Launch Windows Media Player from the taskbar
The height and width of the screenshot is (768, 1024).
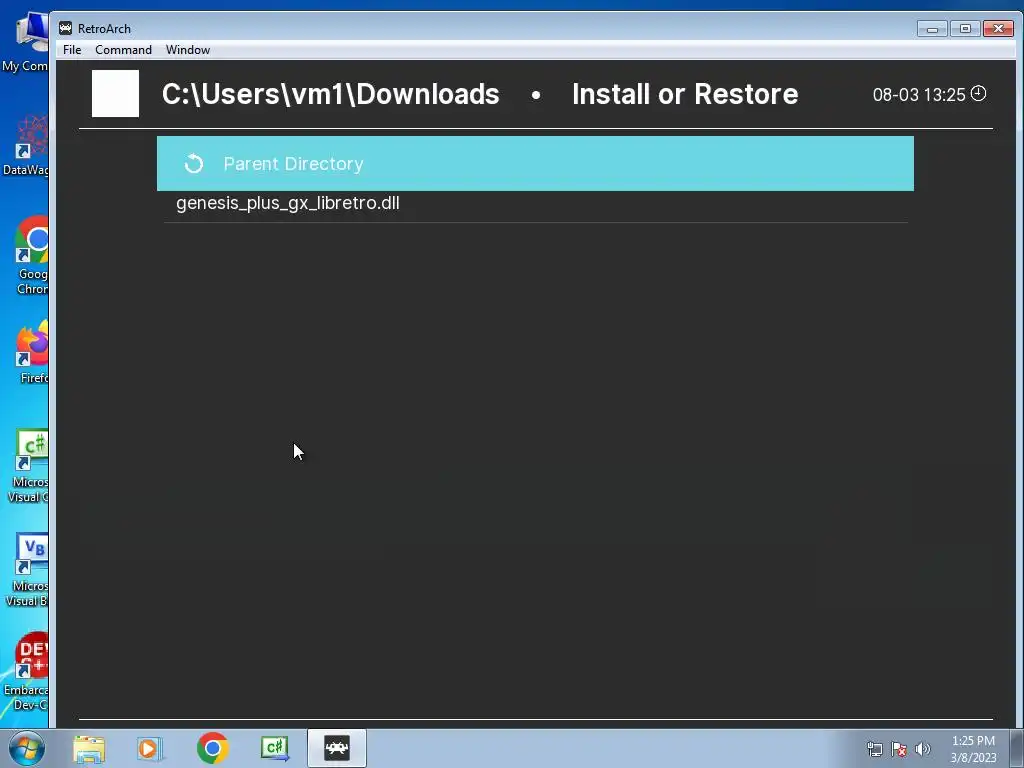click(x=150, y=749)
